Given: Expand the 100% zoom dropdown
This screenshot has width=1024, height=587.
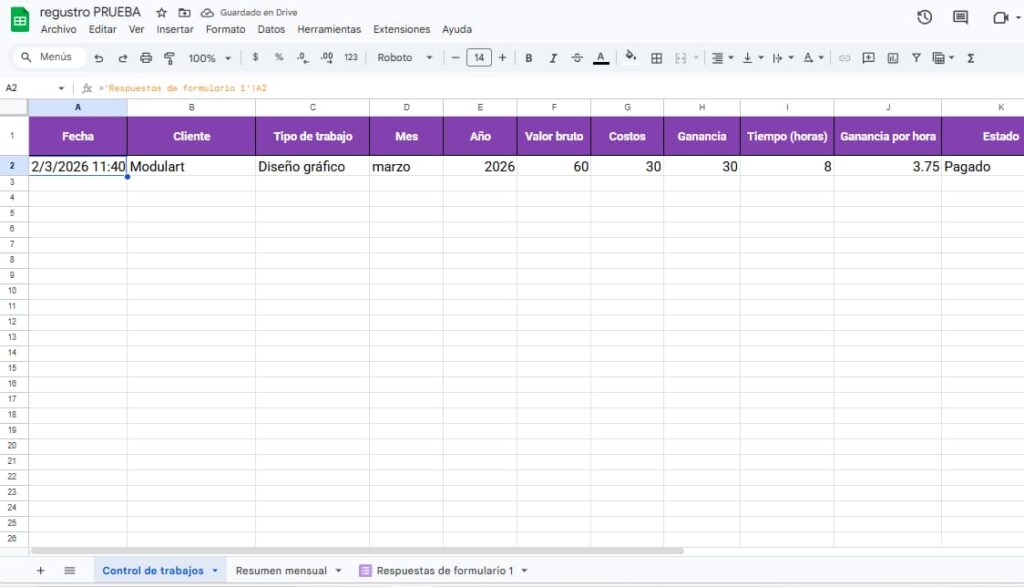Looking at the screenshot, I should pos(210,58).
